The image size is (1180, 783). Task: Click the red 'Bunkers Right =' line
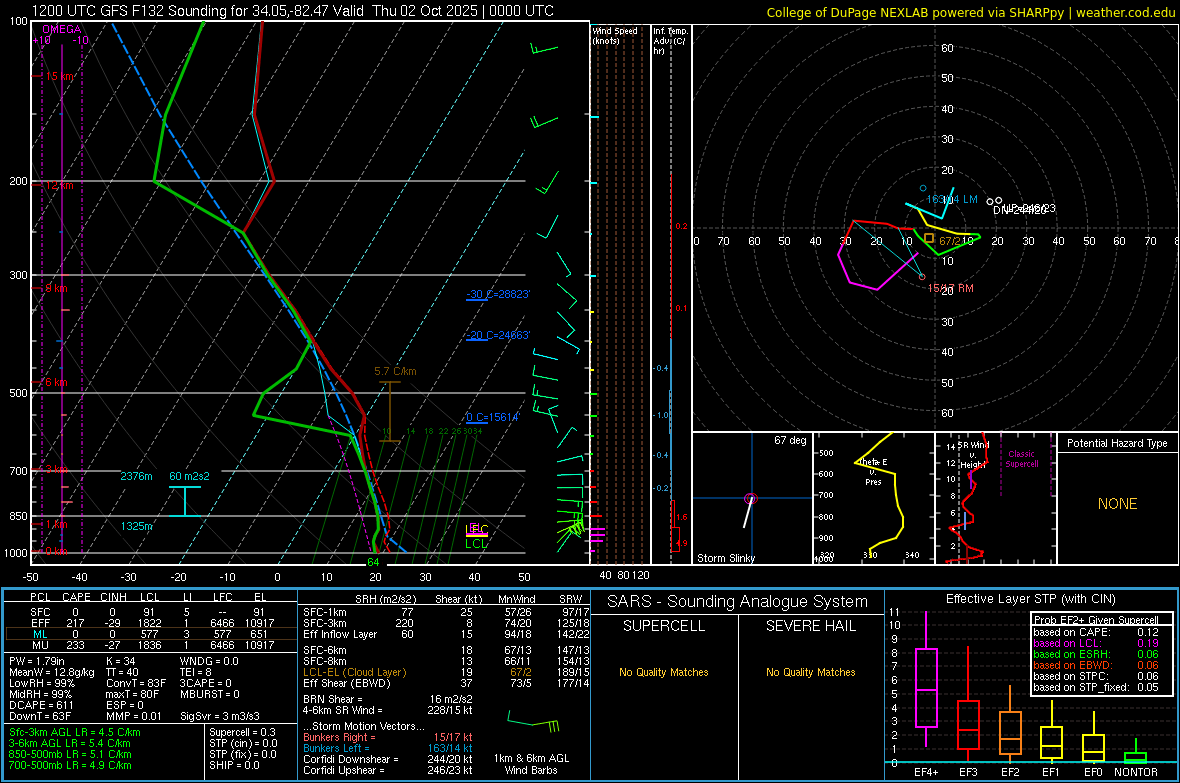(x=388, y=737)
